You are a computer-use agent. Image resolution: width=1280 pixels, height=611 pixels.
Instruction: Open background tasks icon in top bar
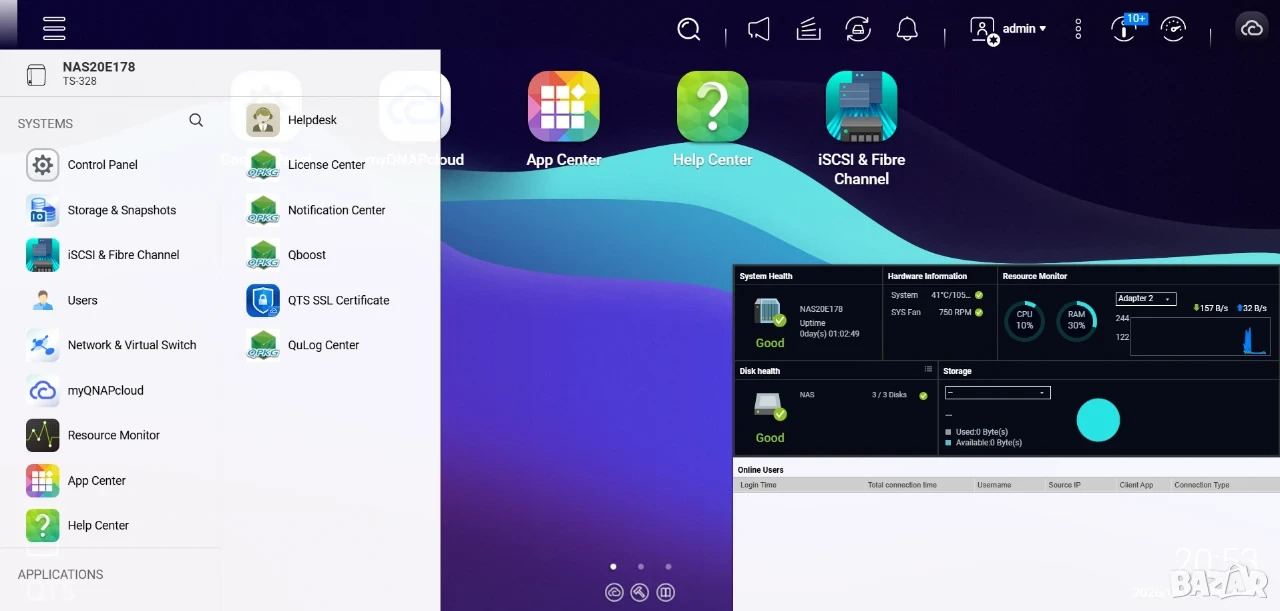tap(808, 29)
